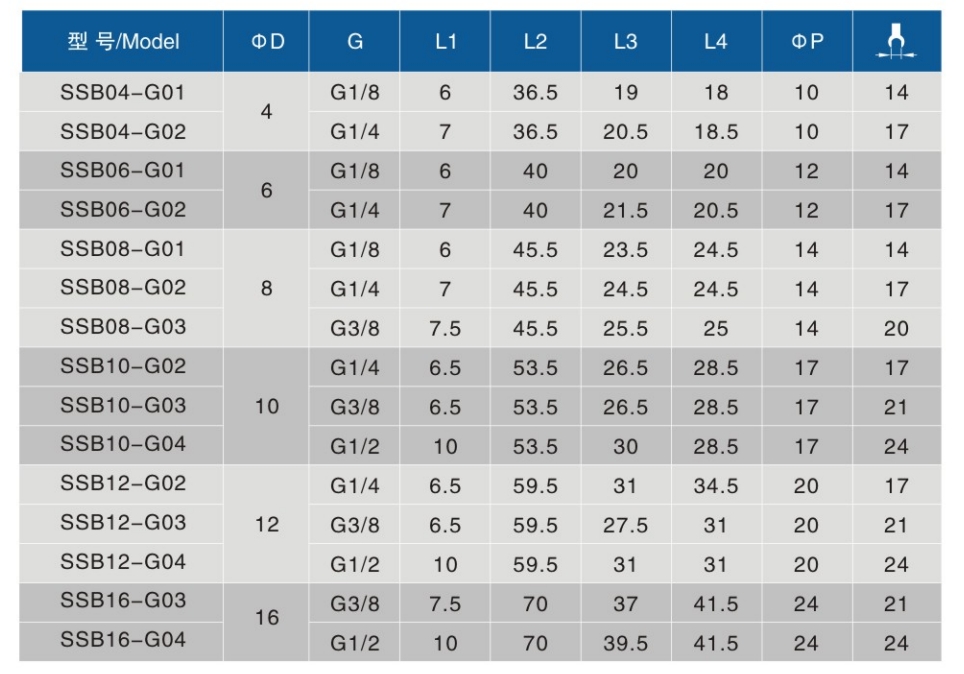Click the merged ΦD cell showing 12
964x674 pixels.
point(267,524)
